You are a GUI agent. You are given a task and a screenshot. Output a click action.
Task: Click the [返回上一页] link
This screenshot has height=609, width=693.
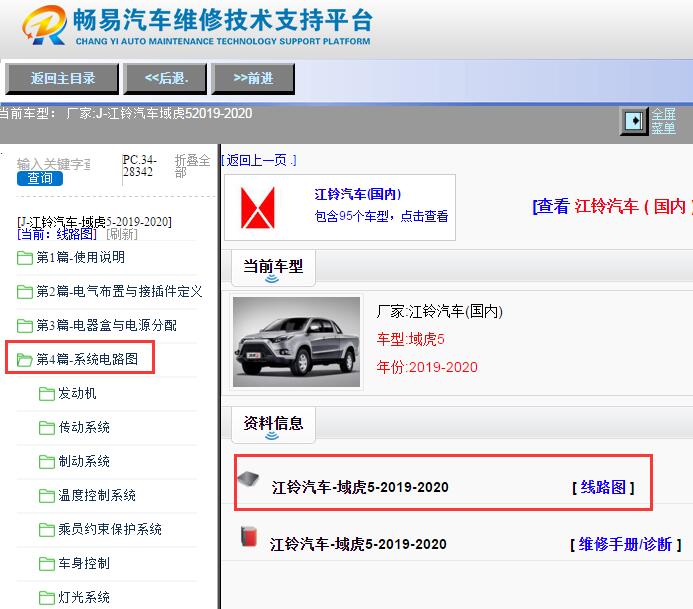(259, 160)
